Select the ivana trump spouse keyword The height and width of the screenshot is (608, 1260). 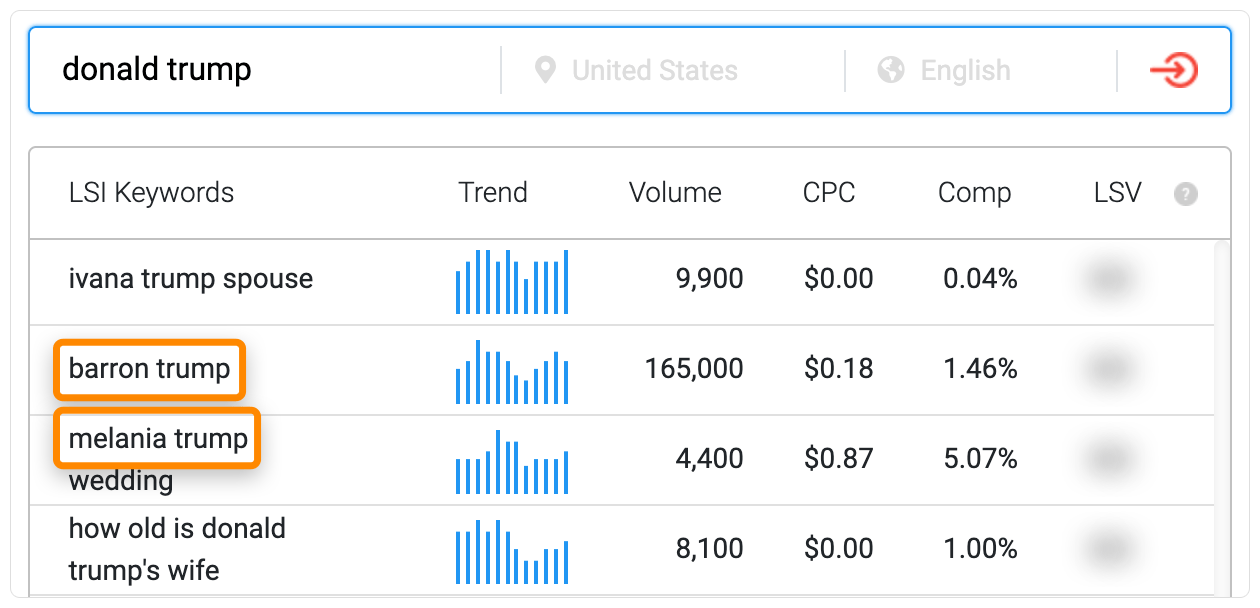[x=191, y=279]
